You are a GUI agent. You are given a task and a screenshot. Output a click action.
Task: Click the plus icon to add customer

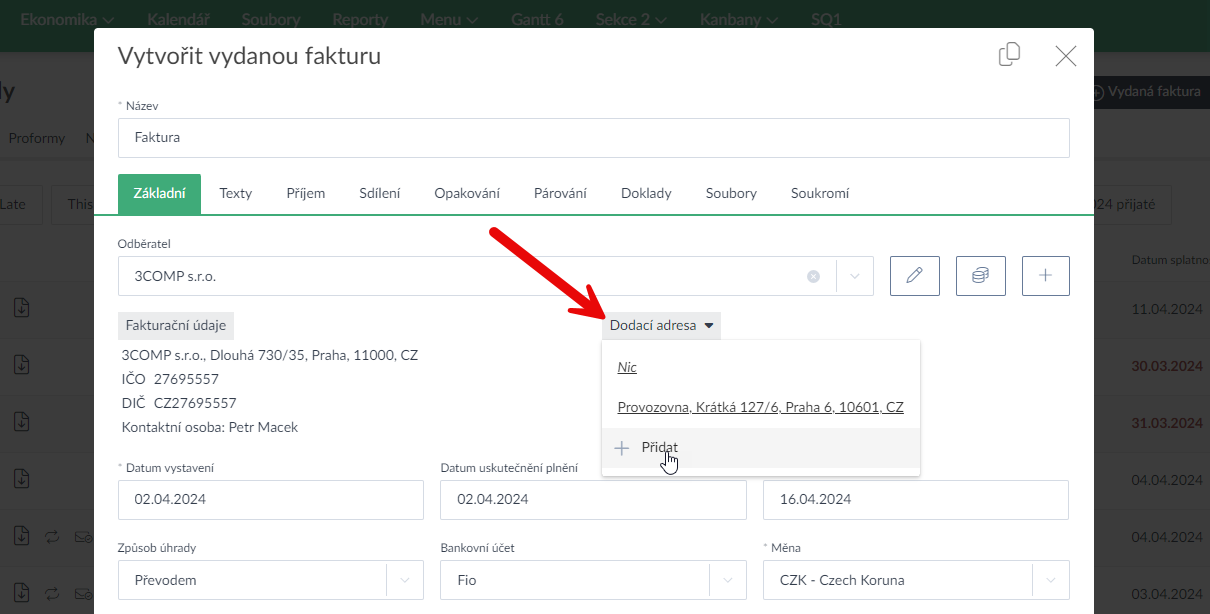point(1045,276)
